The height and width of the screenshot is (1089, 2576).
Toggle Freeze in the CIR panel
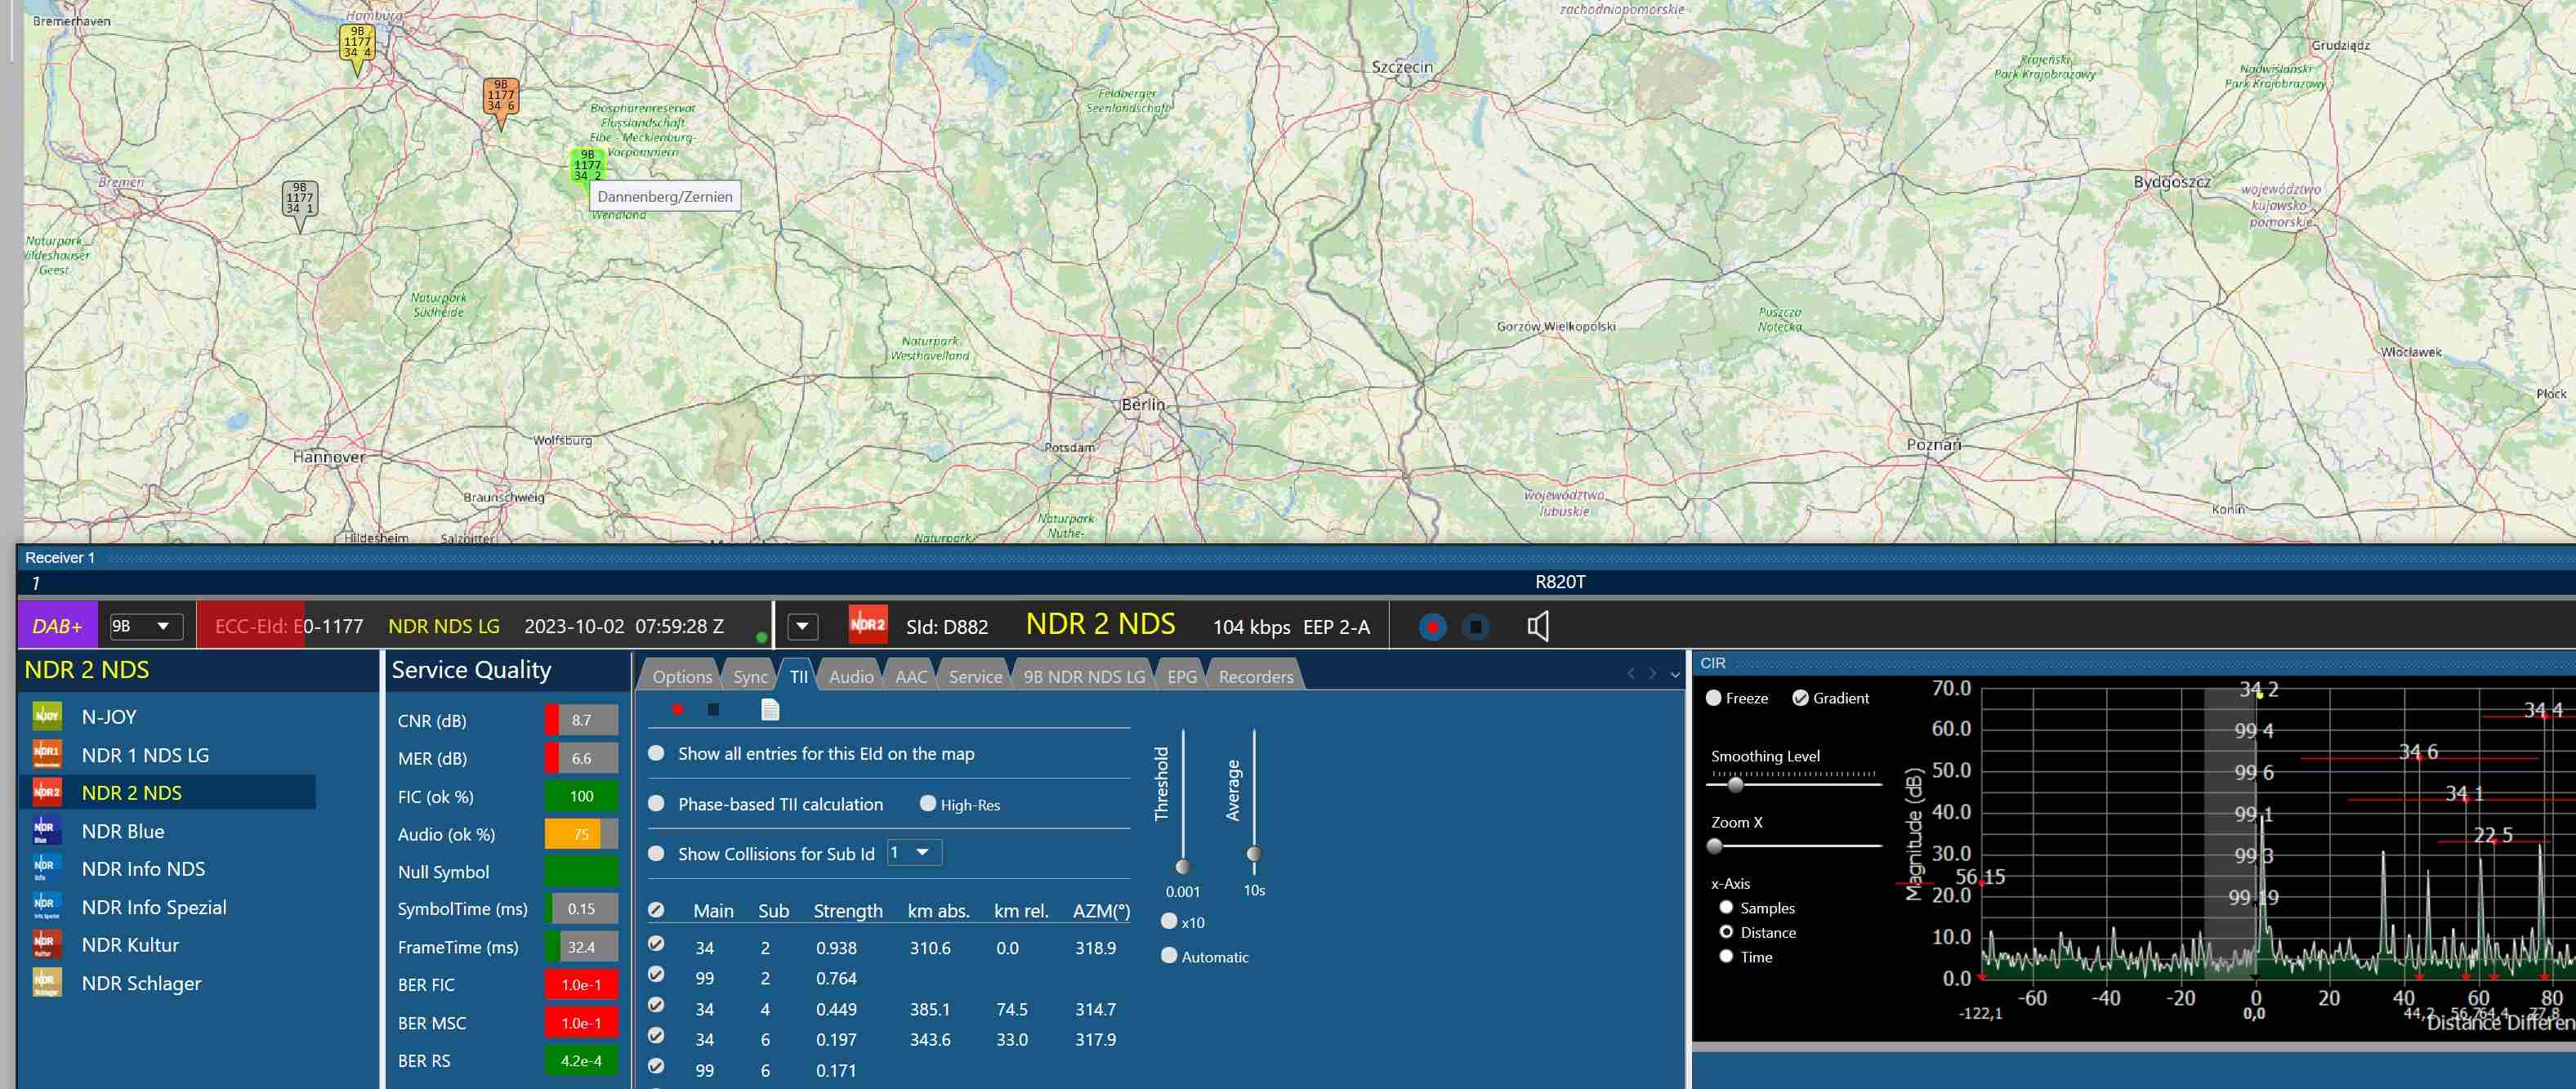click(x=1714, y=698)
